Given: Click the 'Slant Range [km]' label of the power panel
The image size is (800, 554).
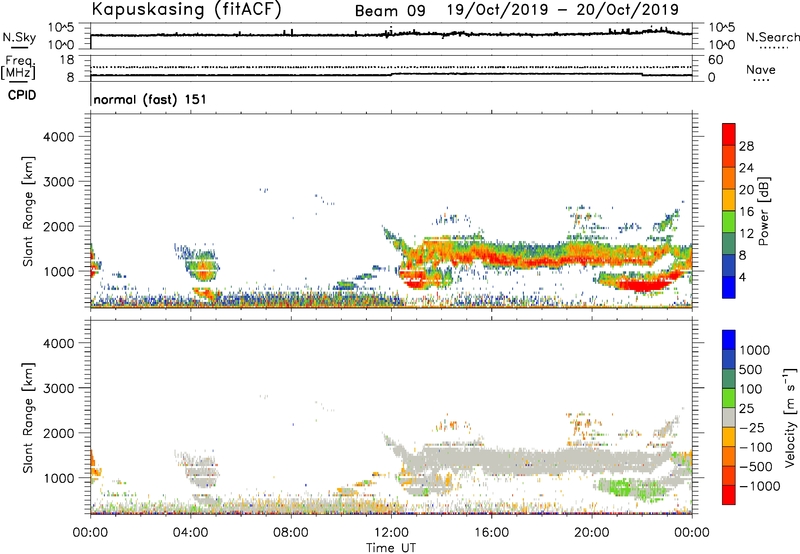Looking at the screenshot, I should click(x=28, y=211).
